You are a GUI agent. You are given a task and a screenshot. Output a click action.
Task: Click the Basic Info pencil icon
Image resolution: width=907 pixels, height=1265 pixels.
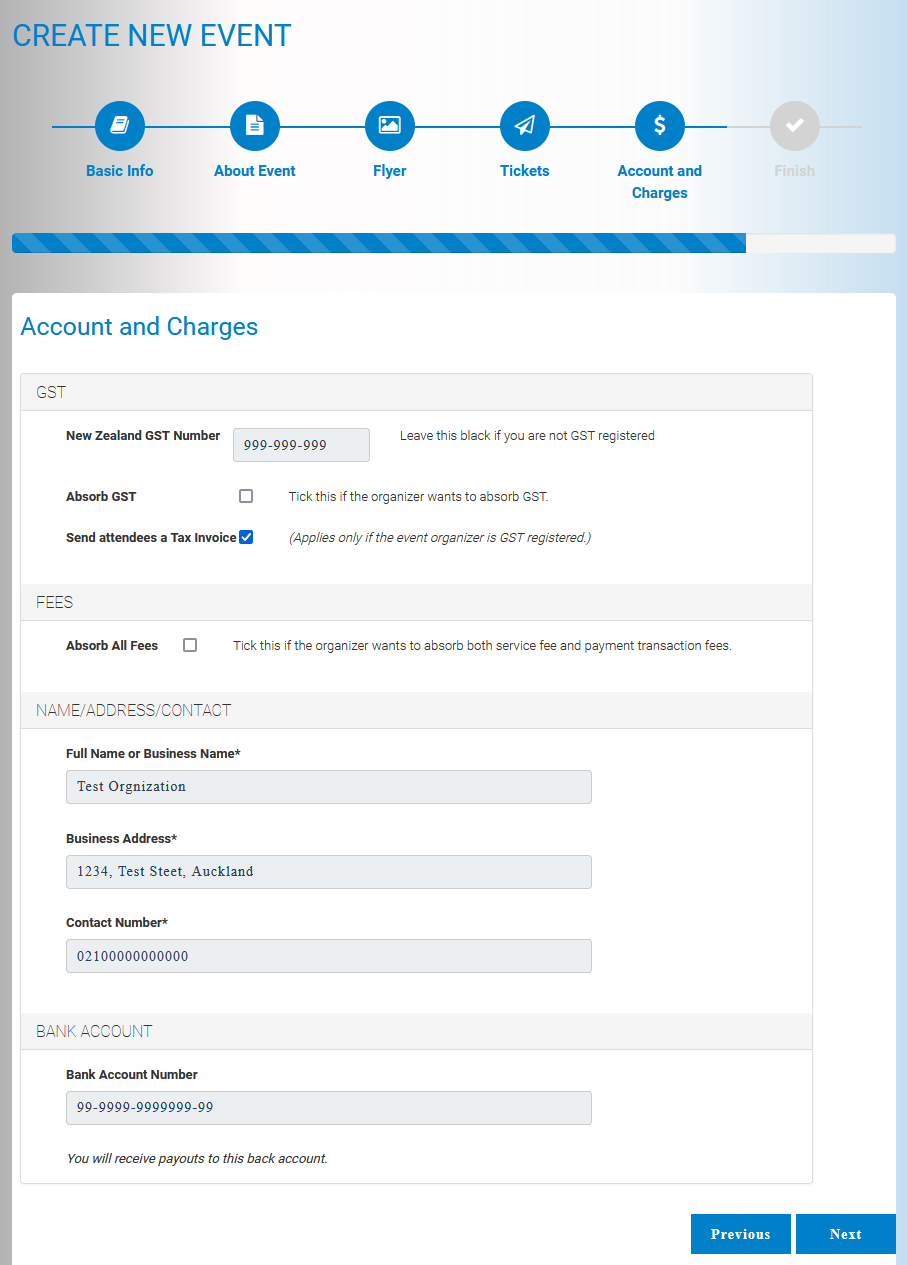click(119, 126)
